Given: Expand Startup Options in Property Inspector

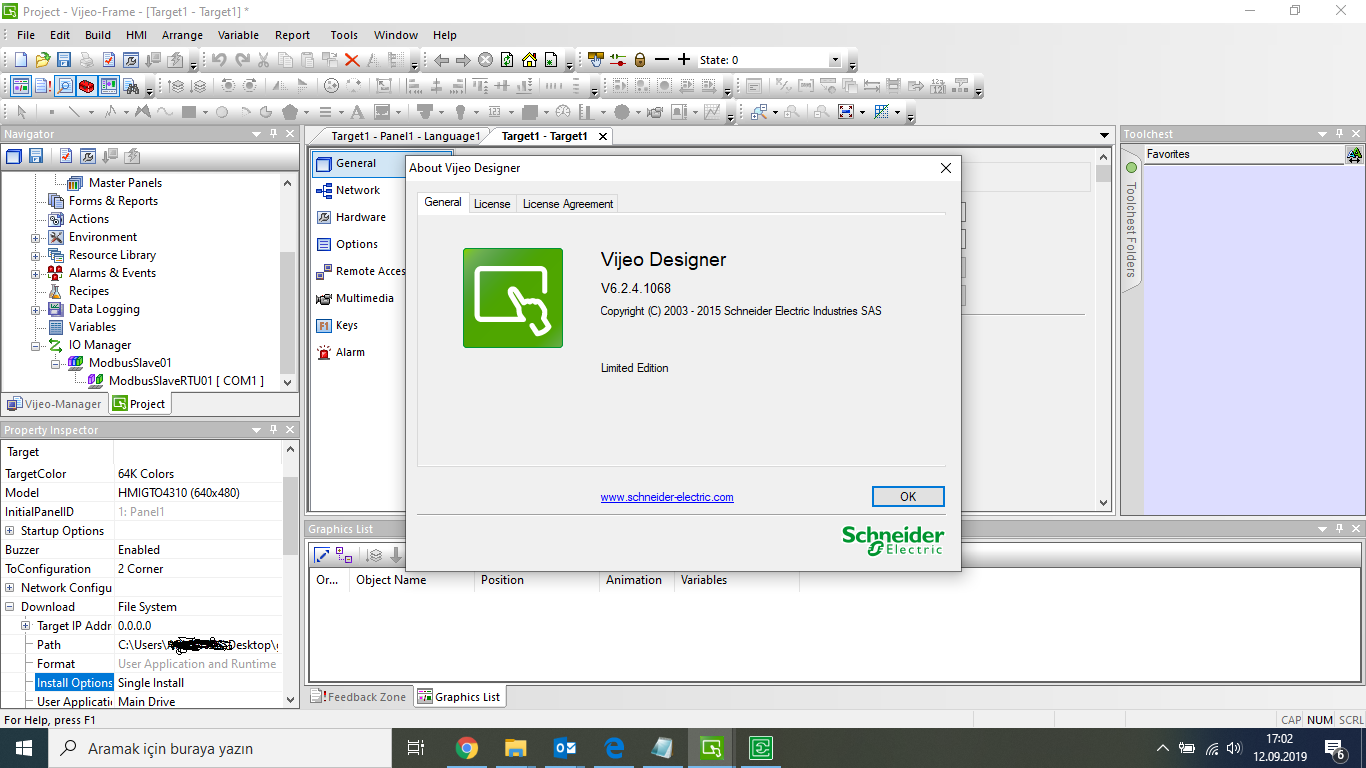Looking at the screenshot, I should click(10, 531).
